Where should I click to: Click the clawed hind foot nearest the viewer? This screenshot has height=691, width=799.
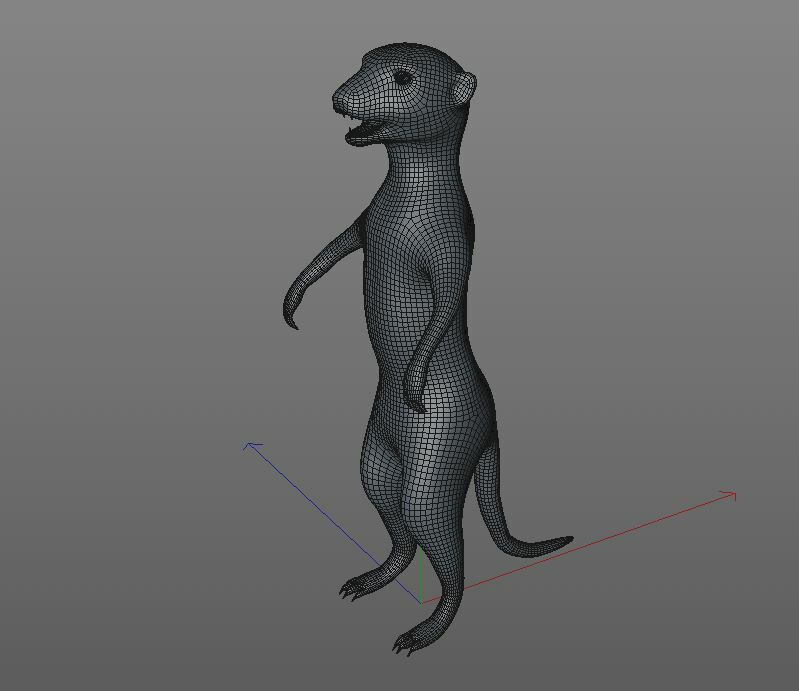click(414, 639)
